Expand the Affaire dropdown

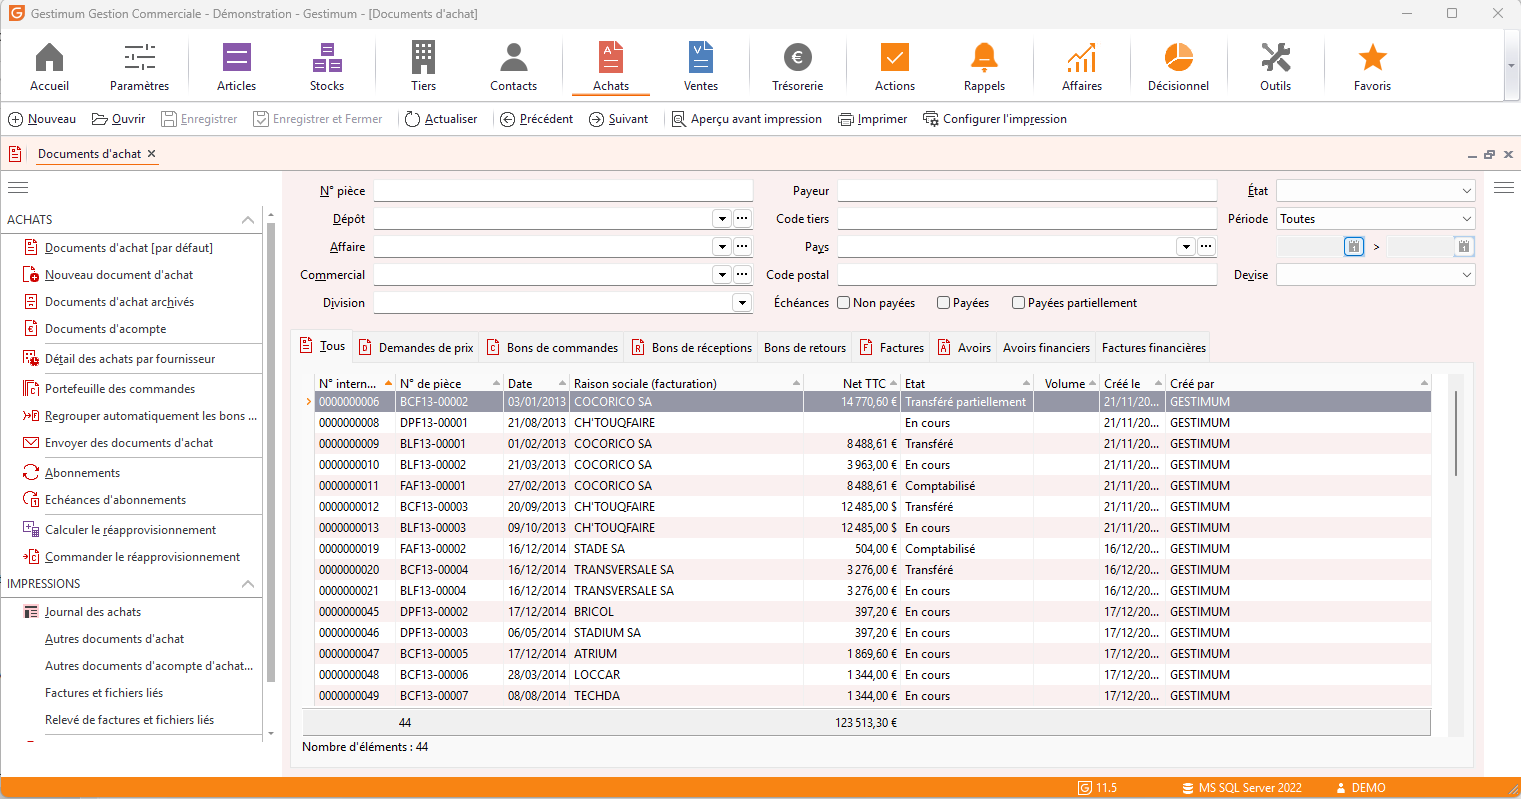722,247
